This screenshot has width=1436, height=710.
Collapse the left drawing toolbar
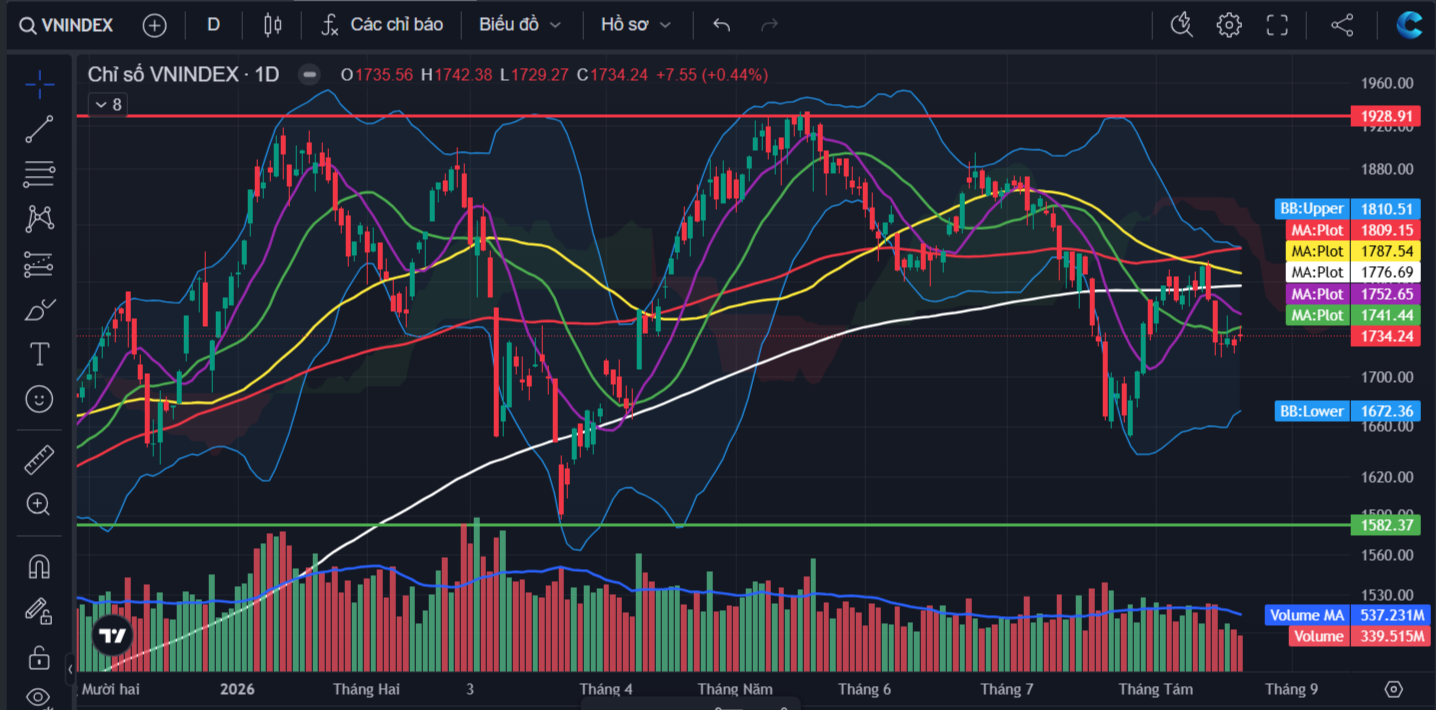tap(71, 668)
